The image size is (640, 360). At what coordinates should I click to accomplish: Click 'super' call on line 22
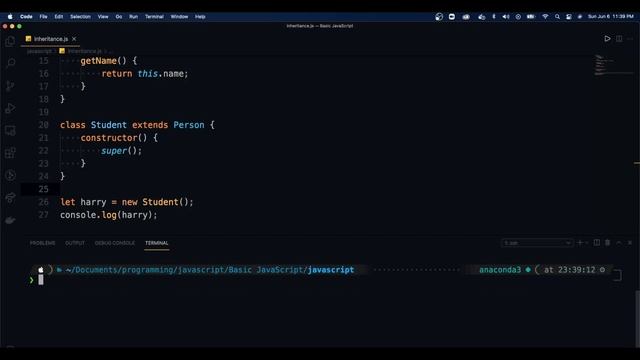114,151
